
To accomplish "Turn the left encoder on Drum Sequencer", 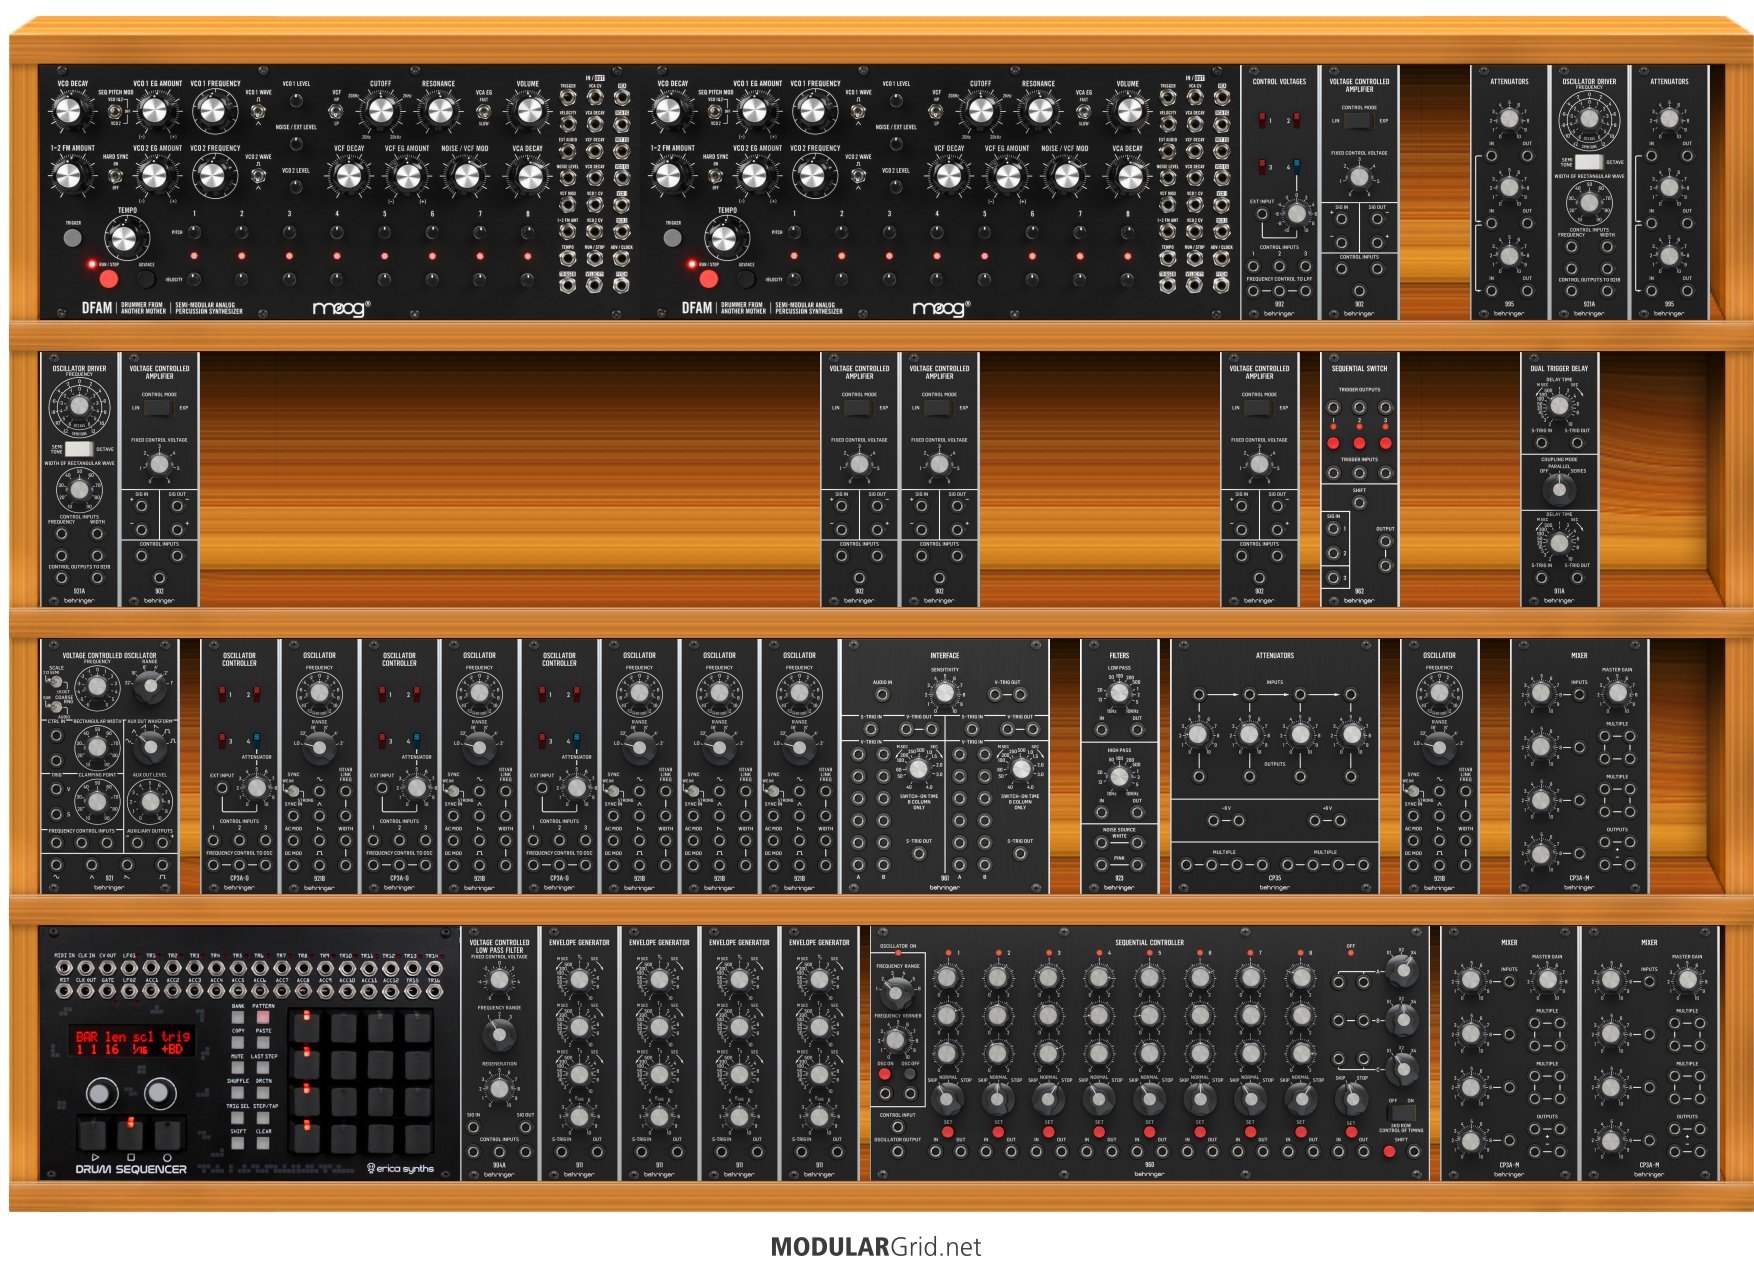I will tap(100, 1093).
